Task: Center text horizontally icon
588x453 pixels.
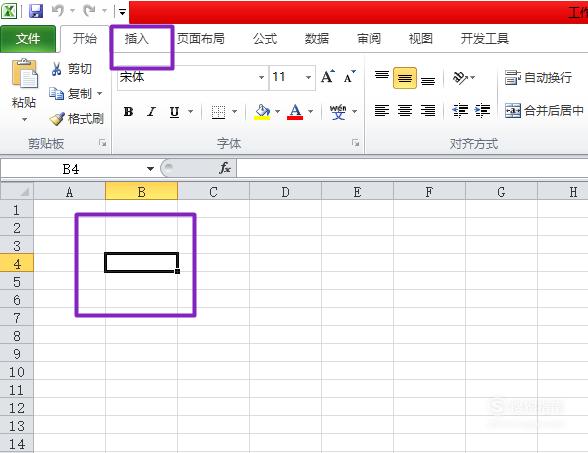Action: [x=405, y=111]
